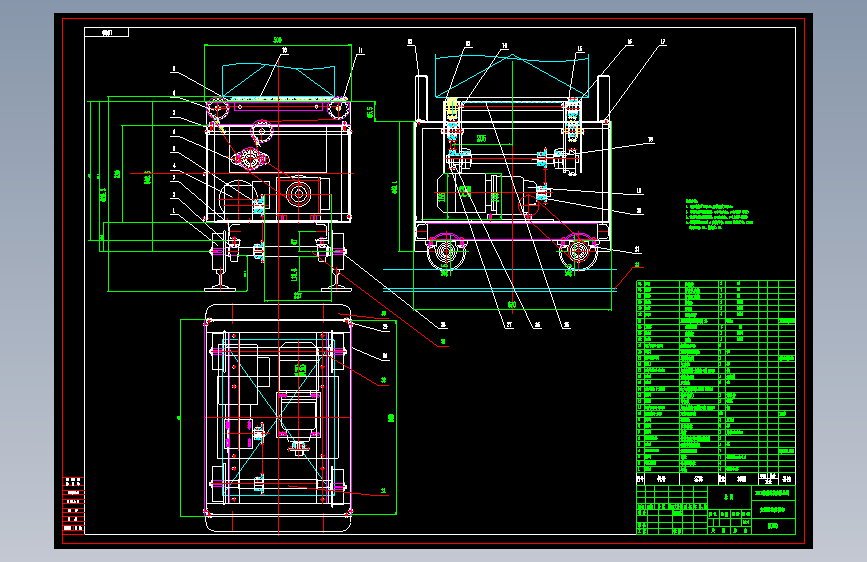Image resolution: width=867 pixels, height=562 pixels.
Task: Click the green technical notes text block
Action: point(719,215)
